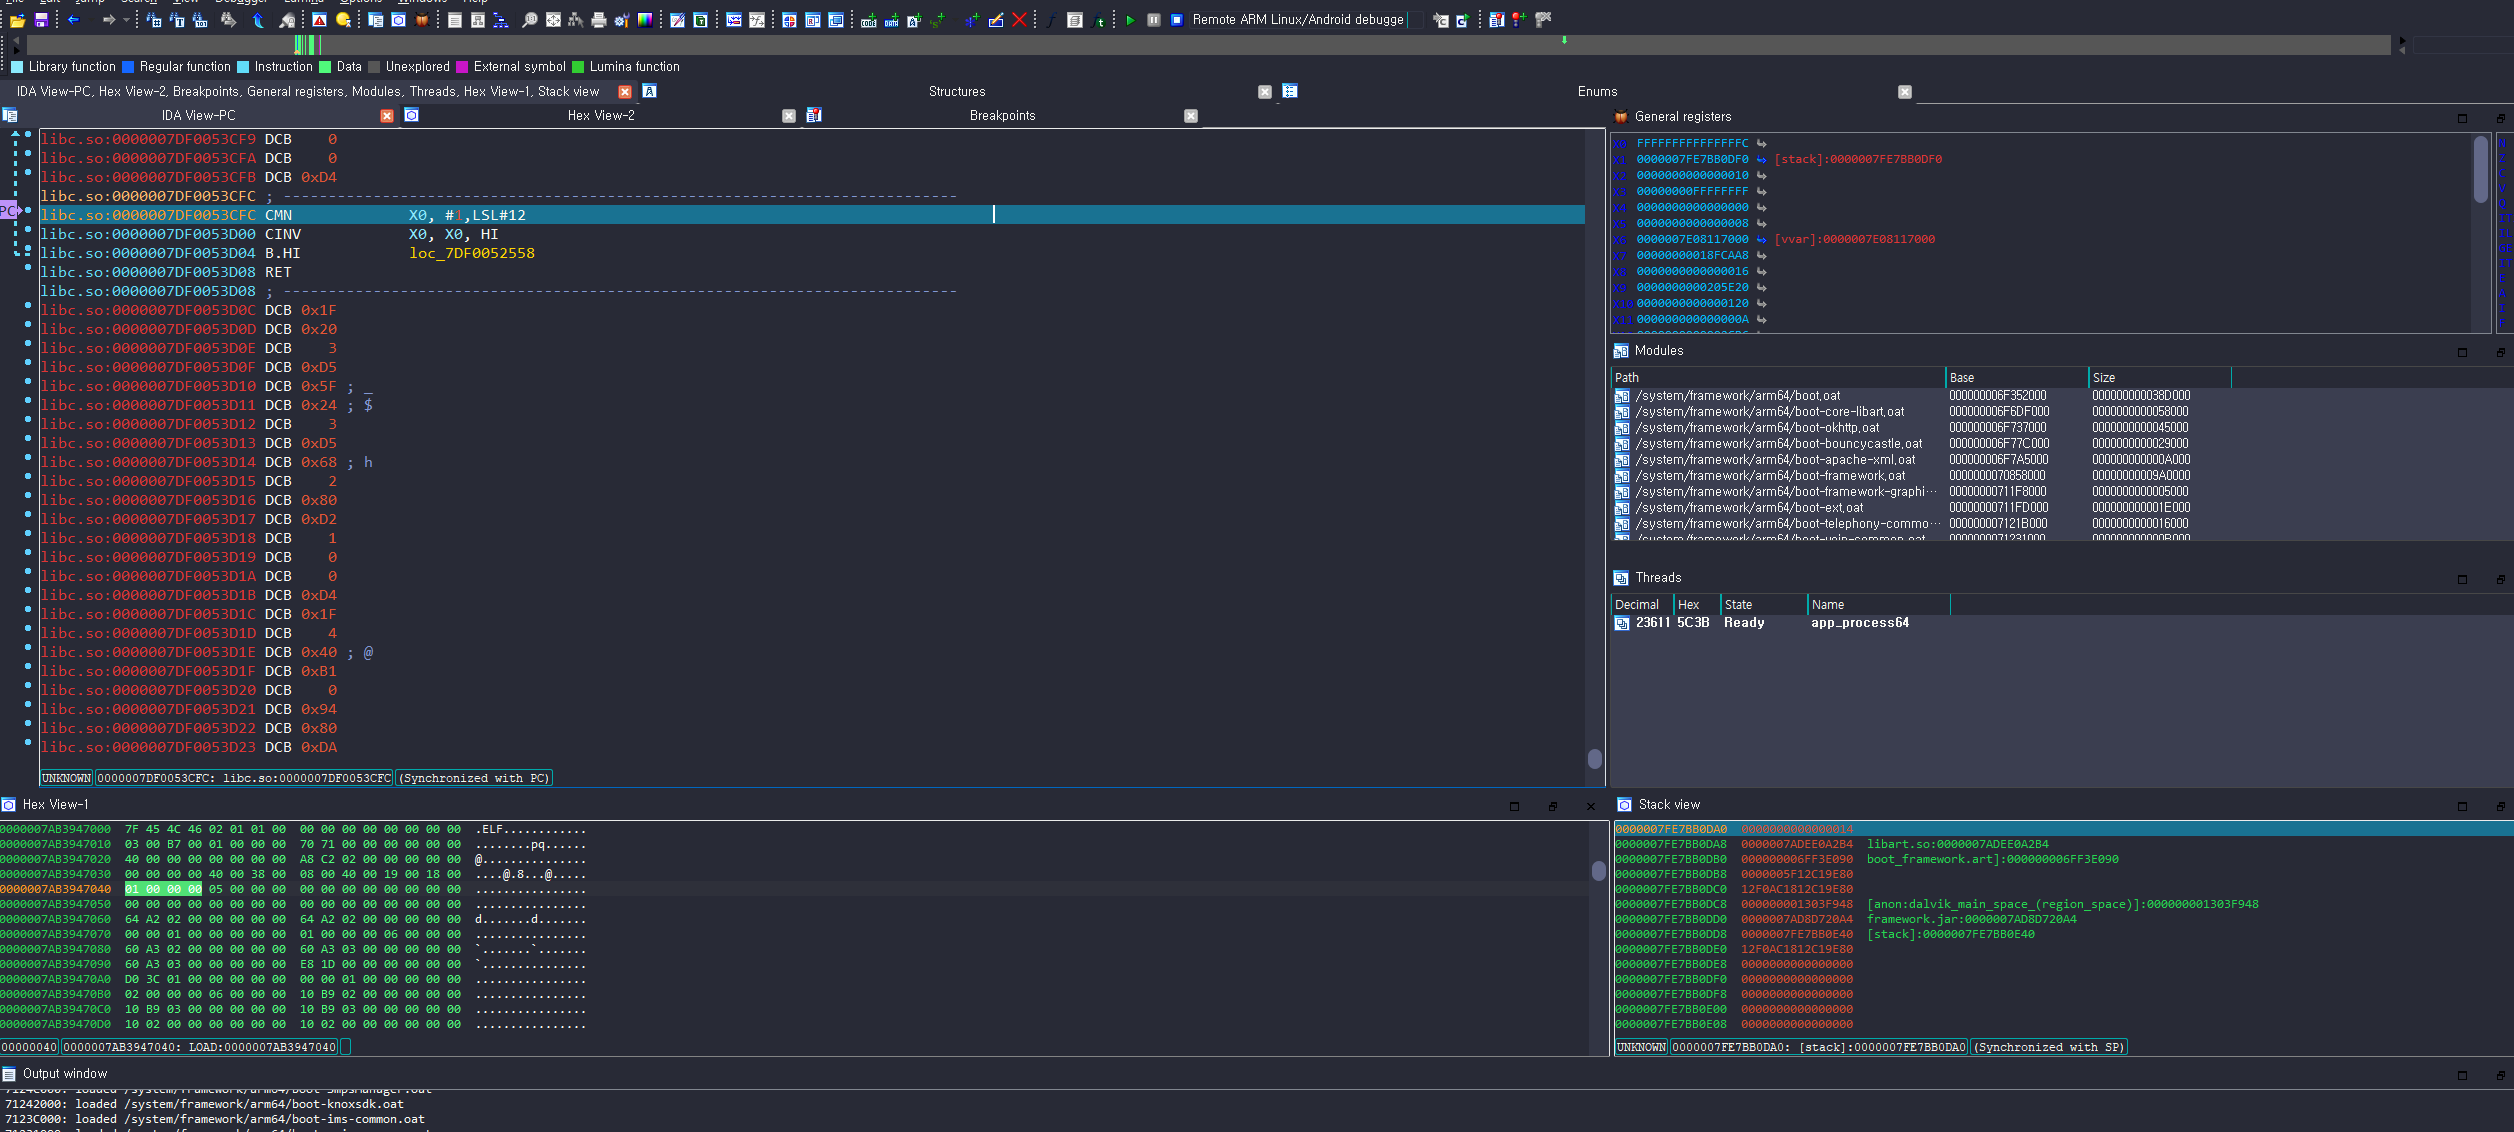Screen dimensions: 2514x1132
Task: Click the pencil edit toolbar icon
Action: point(996,20)
